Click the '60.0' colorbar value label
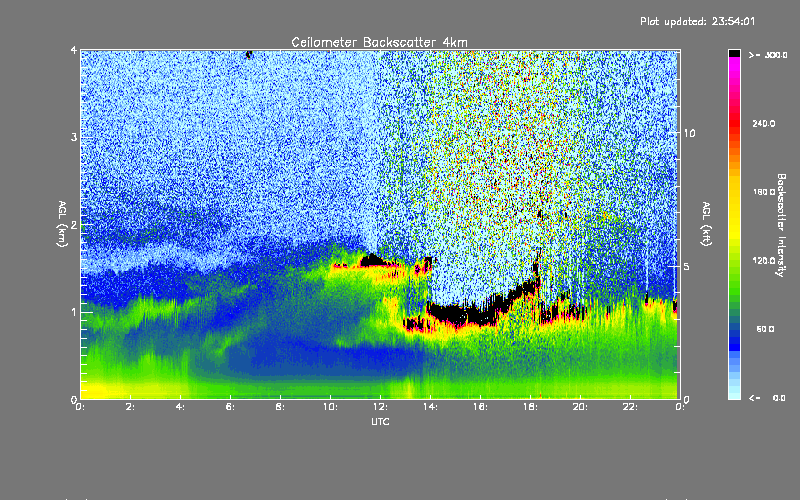This screenshot has width=800, height=500. [765, 329]
